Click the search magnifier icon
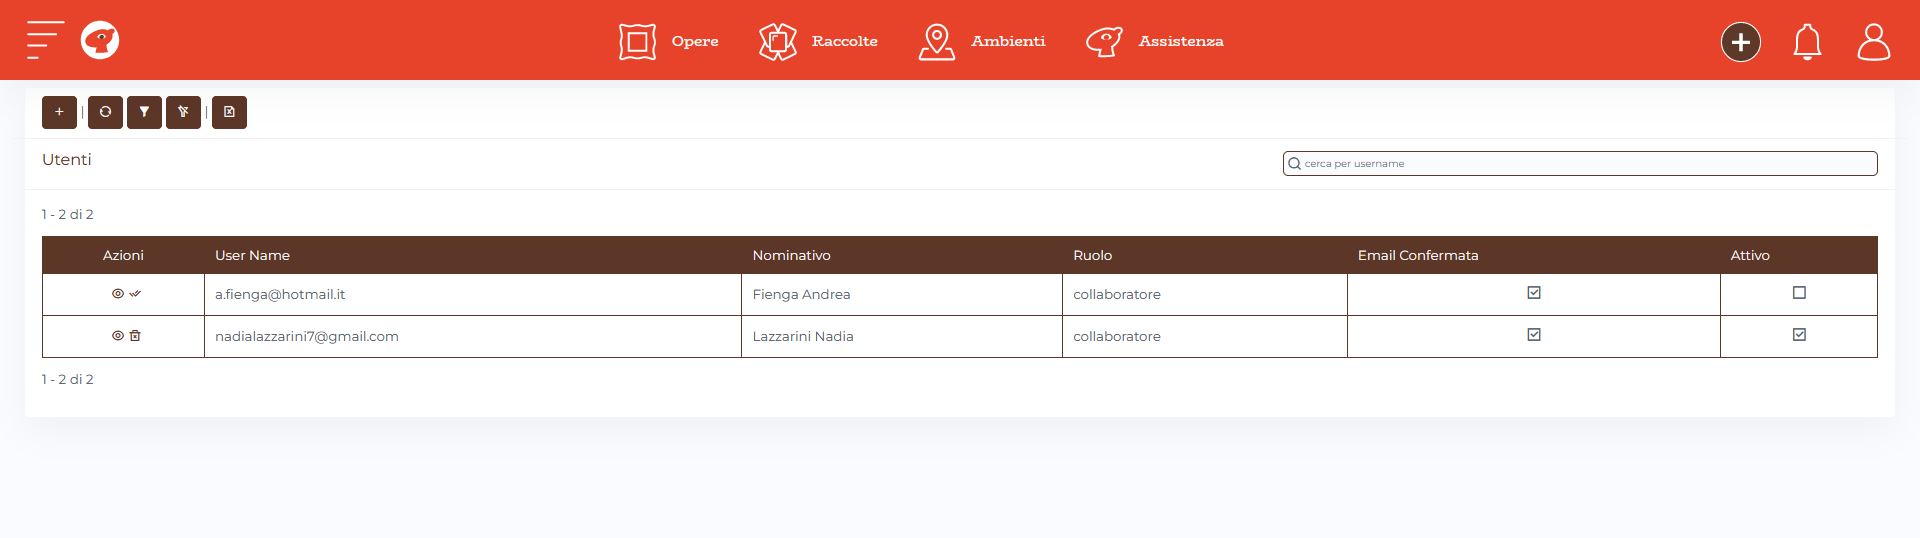The image size is (1920, 538). [x=1294, y=163]
